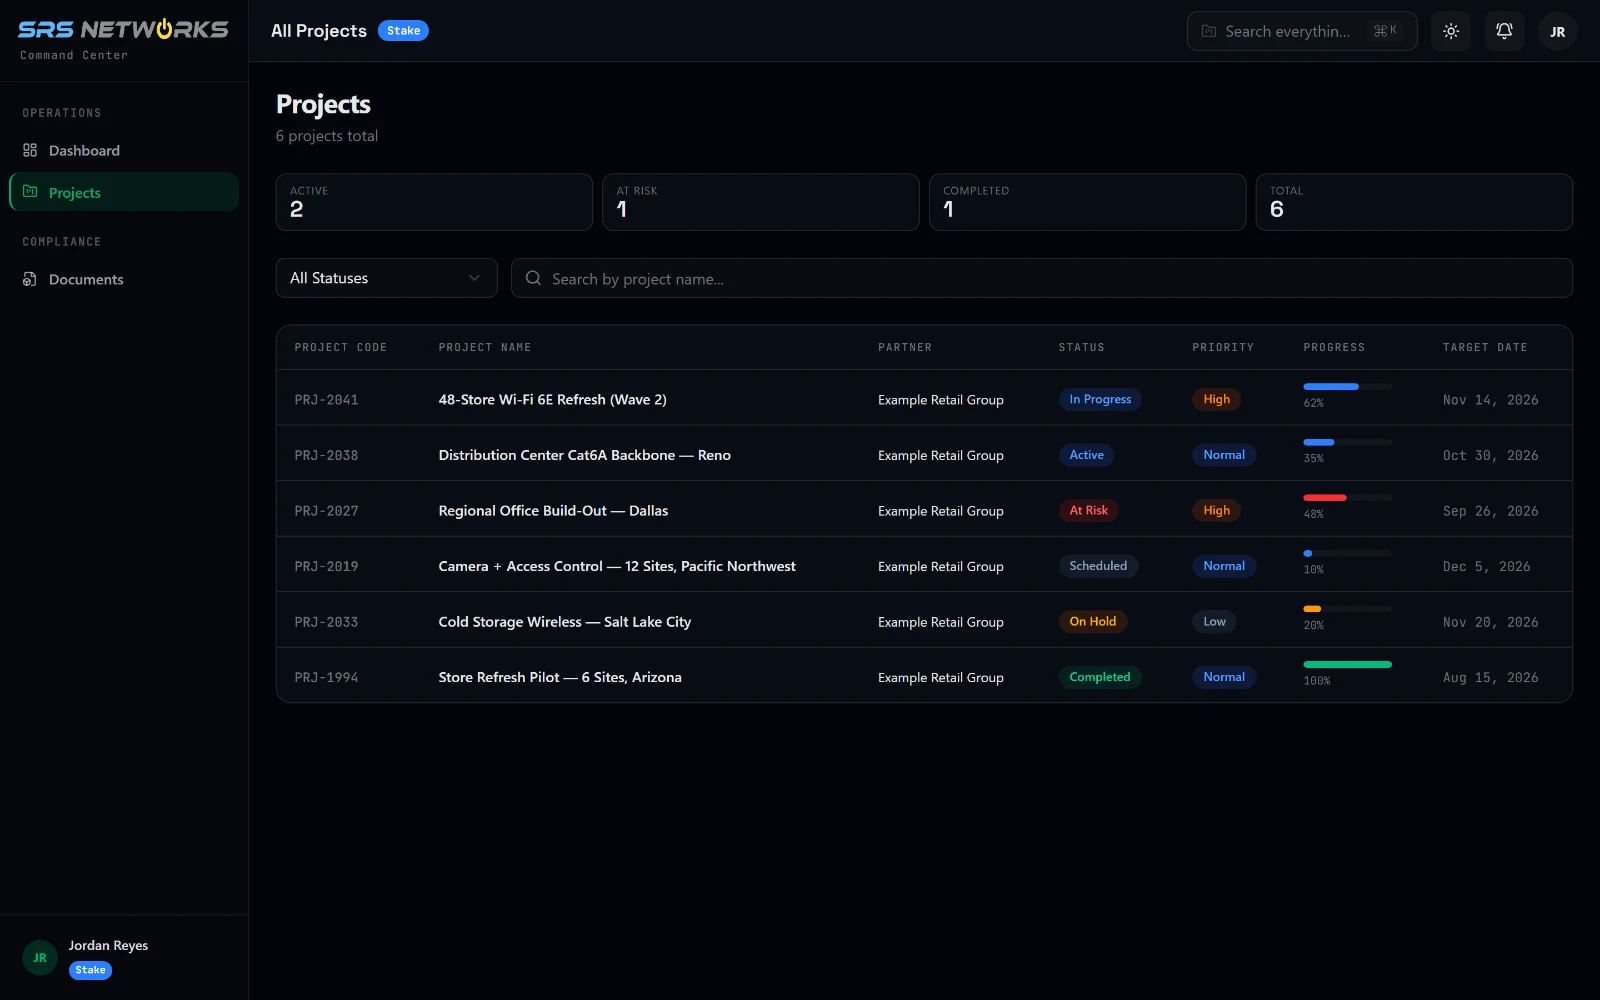Focus the Search everything field
Viewport: 1600px width, 1000px height.
coord(1301,31)
